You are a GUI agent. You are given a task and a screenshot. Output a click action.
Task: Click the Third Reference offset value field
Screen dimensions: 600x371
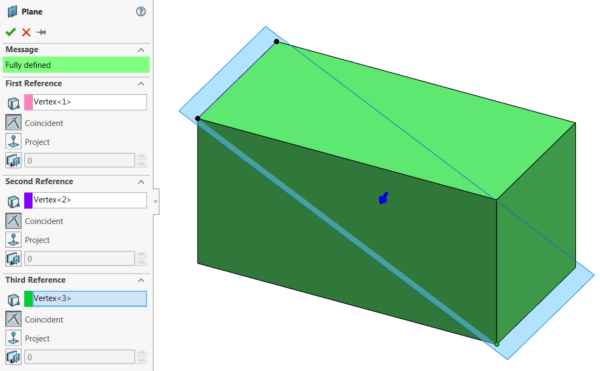(80, 357)
